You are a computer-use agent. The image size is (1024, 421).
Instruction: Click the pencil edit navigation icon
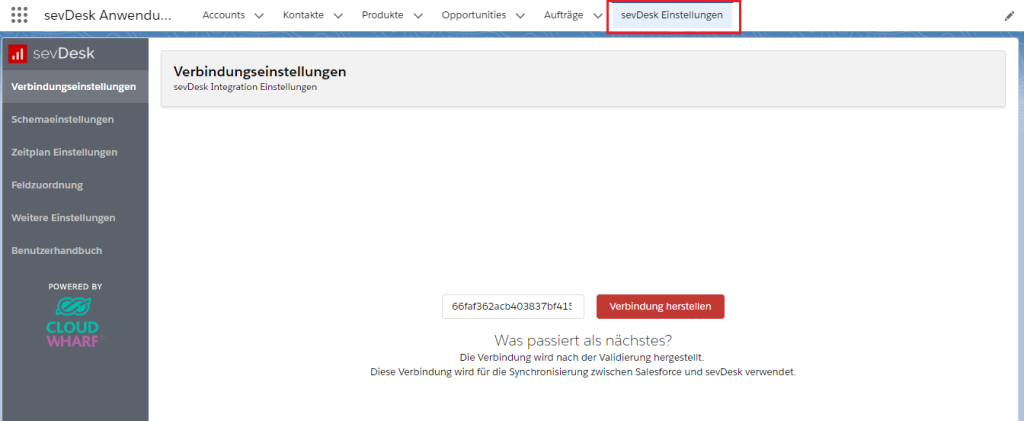(x=1009, y=16)
